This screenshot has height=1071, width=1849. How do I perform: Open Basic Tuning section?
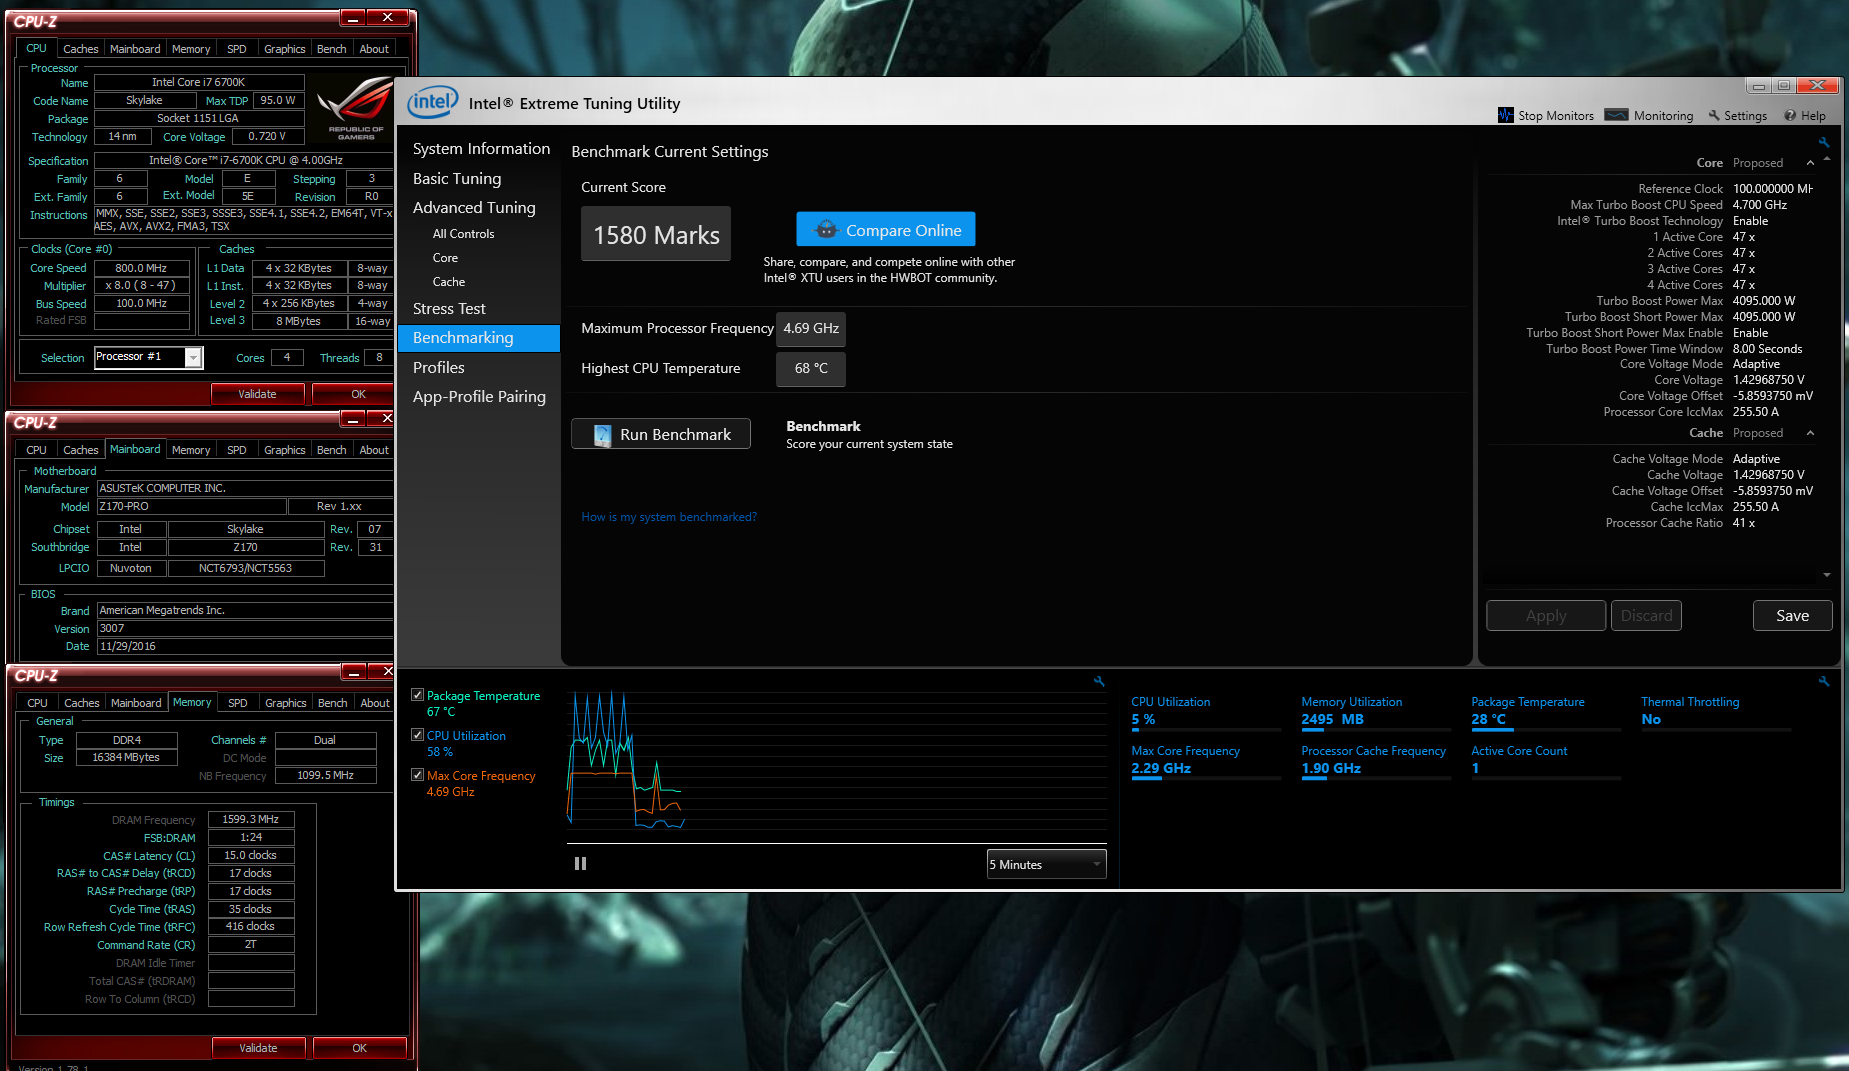457,179
